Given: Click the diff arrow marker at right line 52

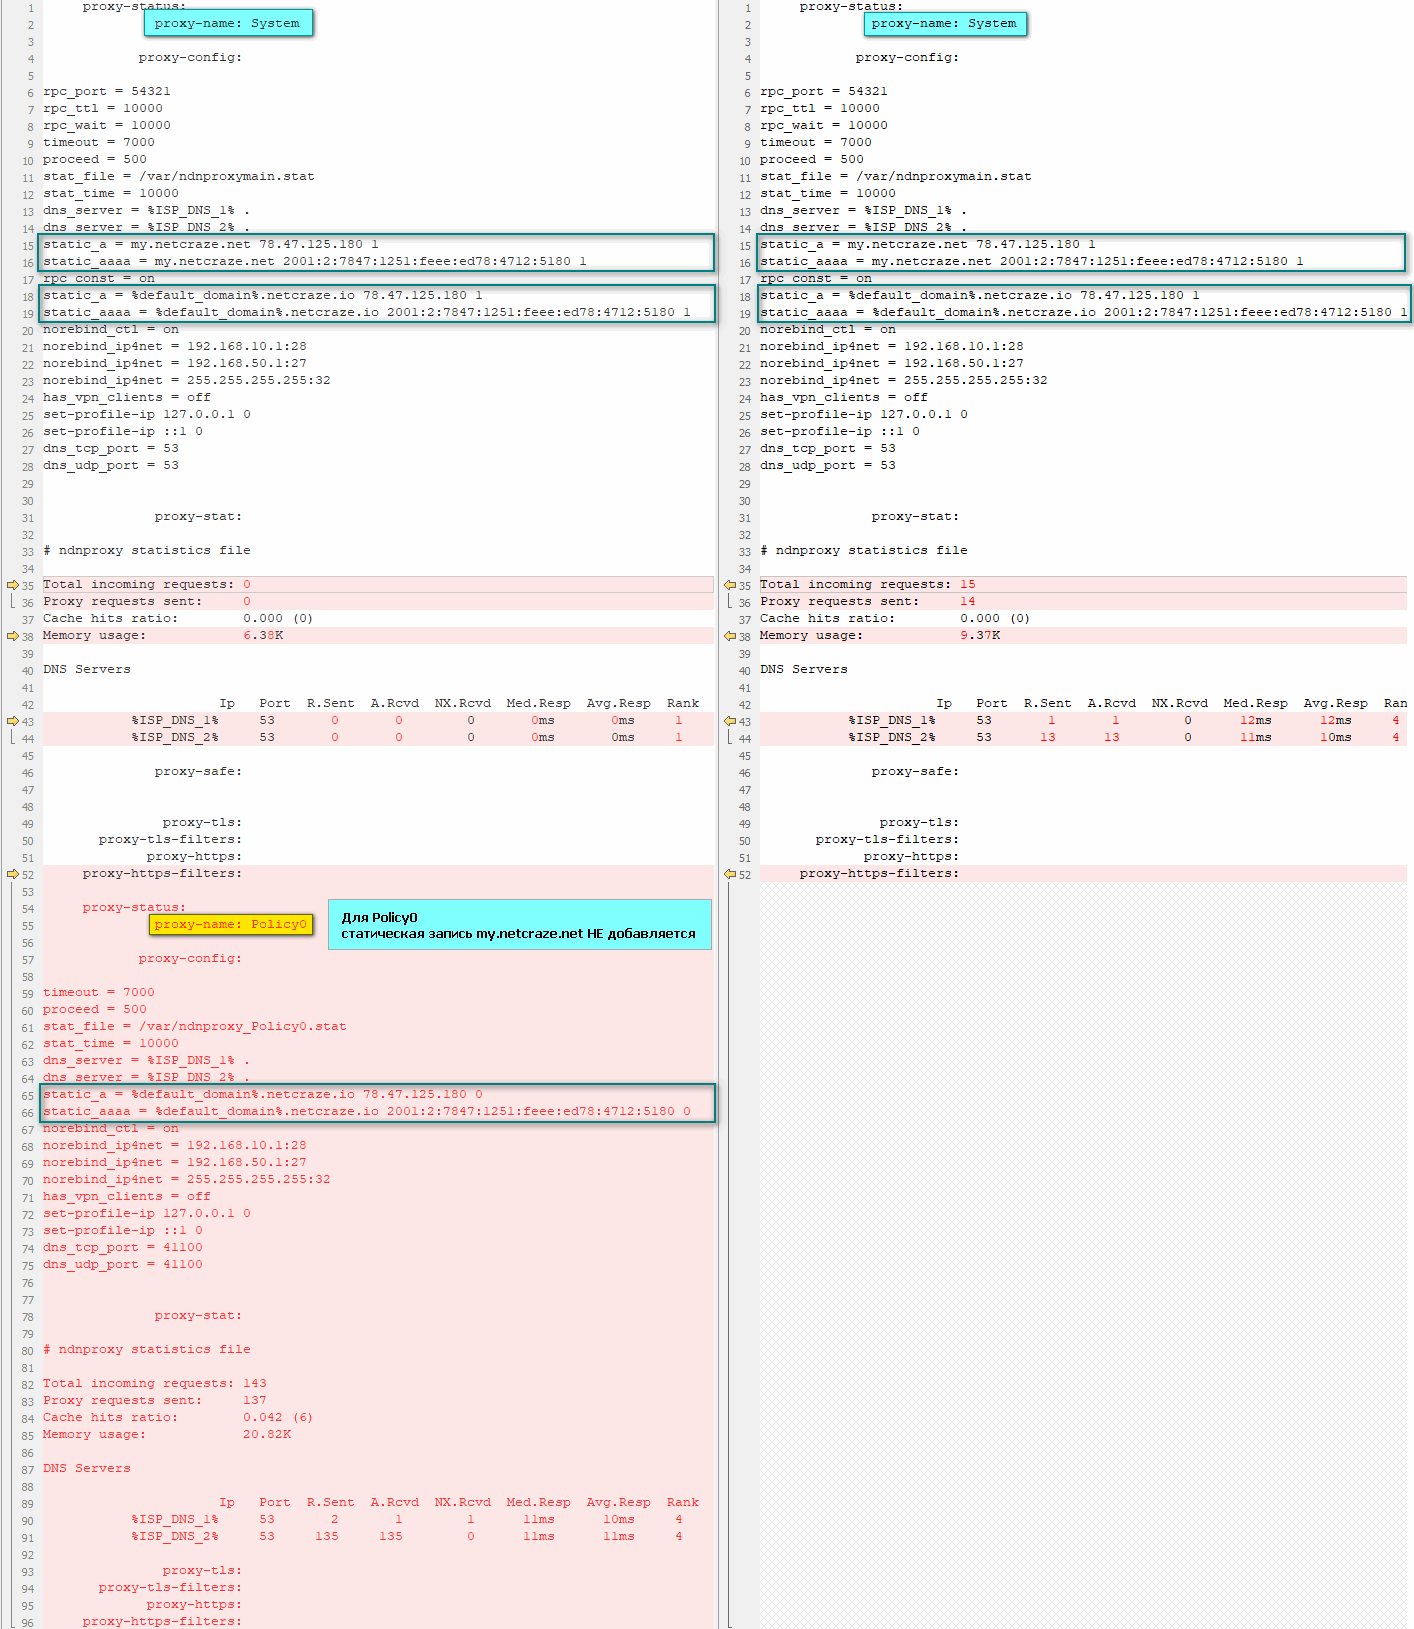Looking at the screenshot, I should pyautogui.click(x=730, y=874).
